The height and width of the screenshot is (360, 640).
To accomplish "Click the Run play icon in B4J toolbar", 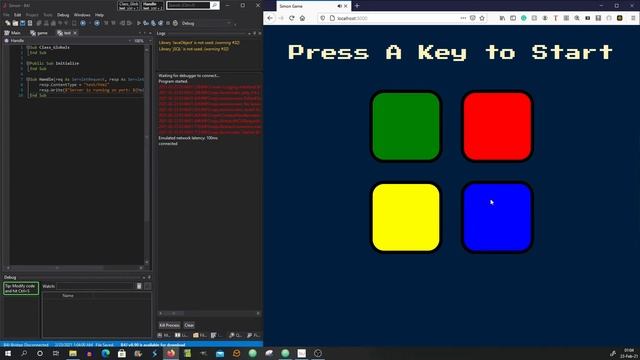I will point(139,23).
